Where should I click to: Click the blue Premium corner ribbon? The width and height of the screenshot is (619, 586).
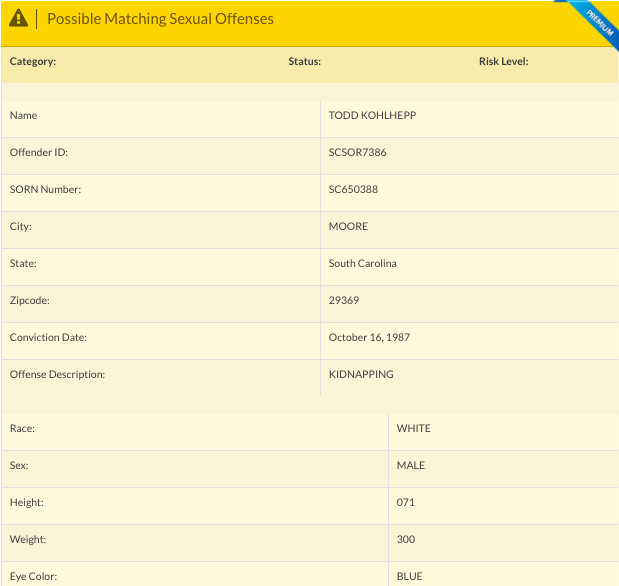599,20
